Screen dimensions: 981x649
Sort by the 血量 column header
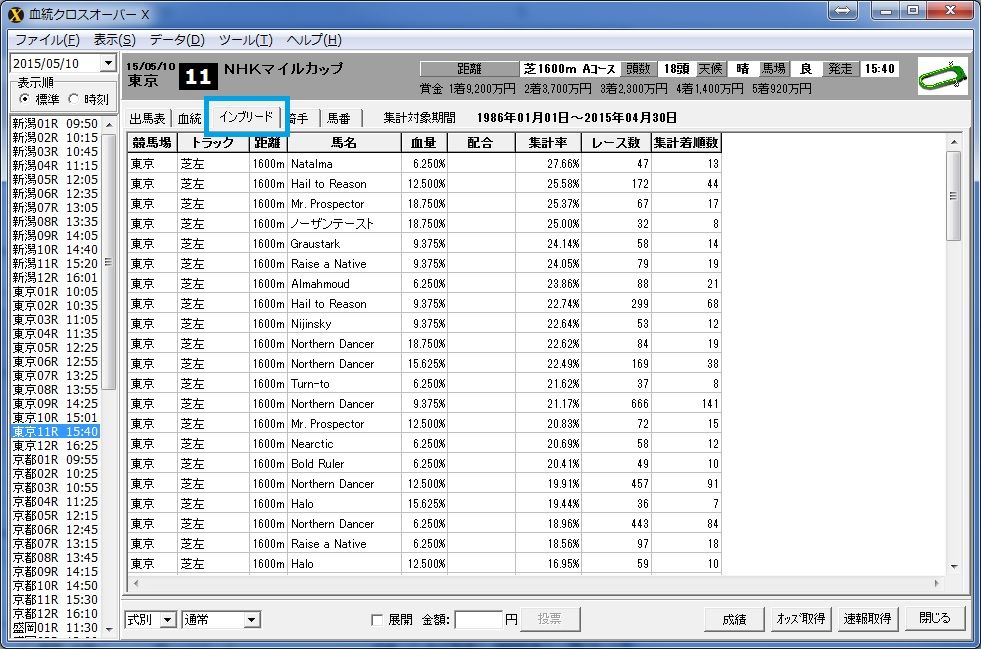point(424,143)
